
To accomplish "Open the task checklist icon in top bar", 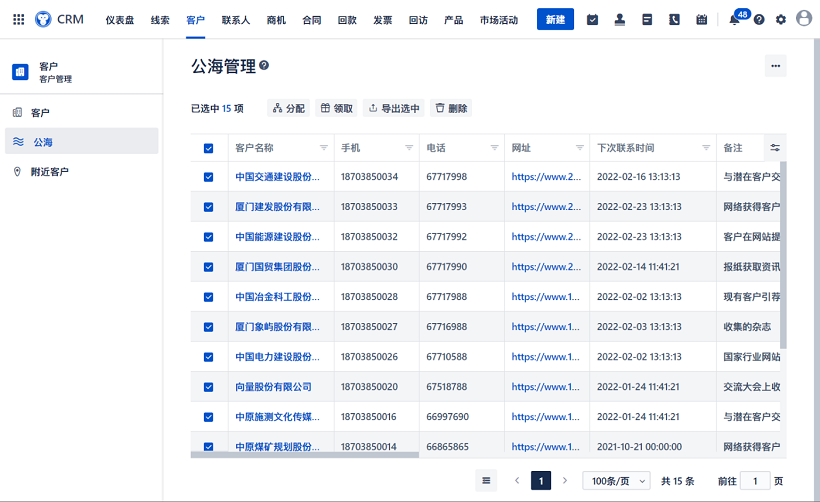I will (x=592, y=20).
